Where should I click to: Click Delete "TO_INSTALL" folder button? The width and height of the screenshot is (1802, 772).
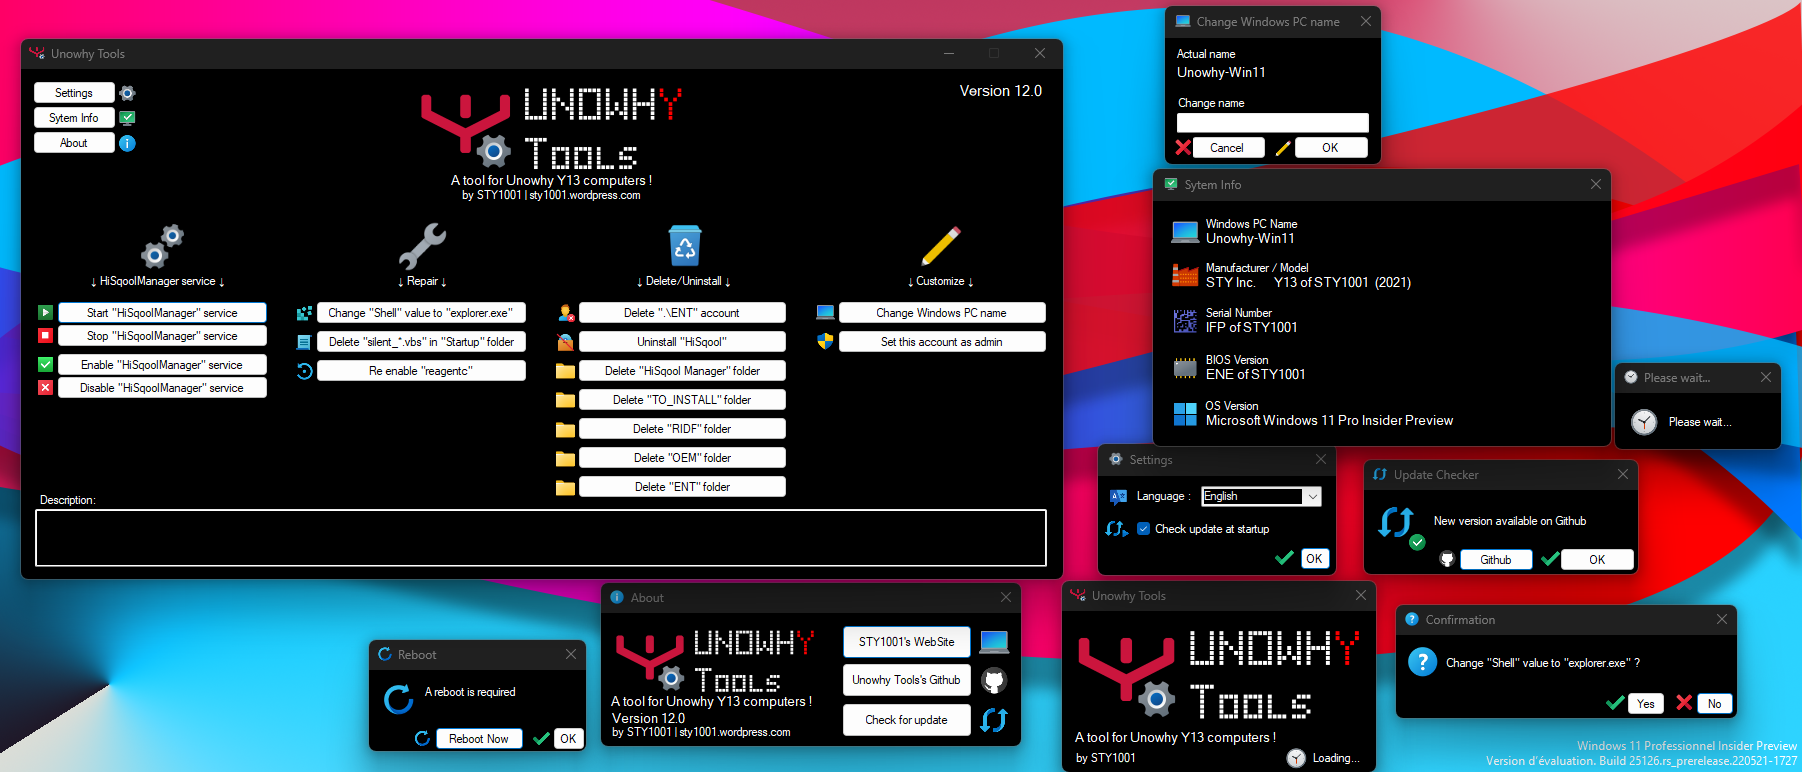(682, 400)
